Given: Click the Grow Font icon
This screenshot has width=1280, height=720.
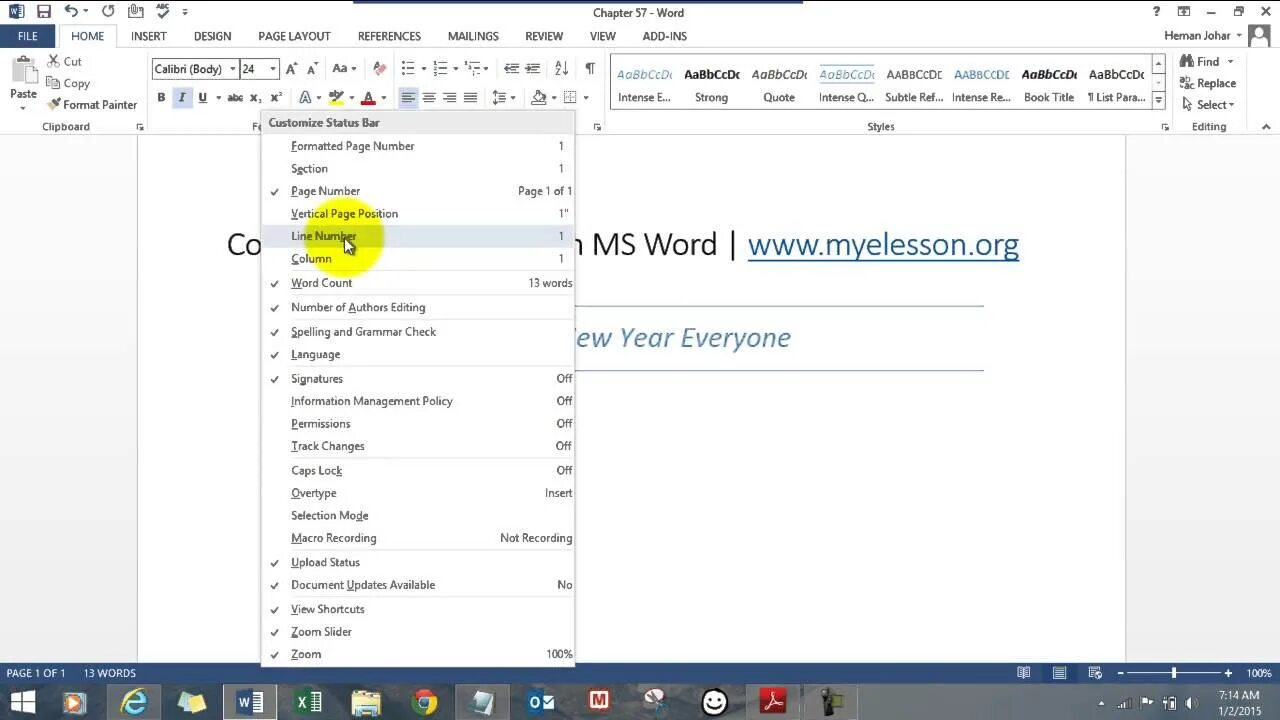Looking at the screenshot, I should [291, 69].
